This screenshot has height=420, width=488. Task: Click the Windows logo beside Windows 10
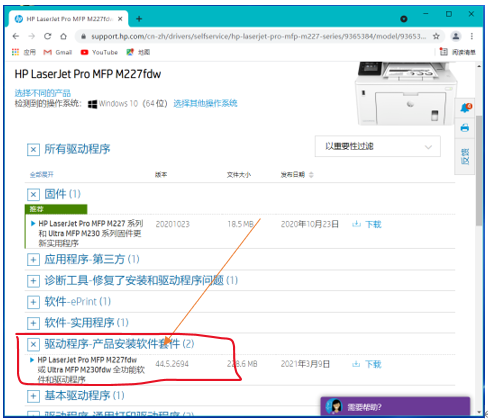coord(92,104)
